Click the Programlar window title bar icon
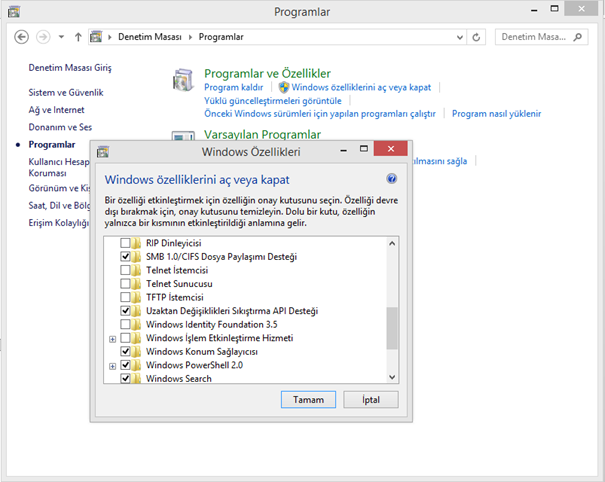 pyautogui.click(x=14, y=12)
